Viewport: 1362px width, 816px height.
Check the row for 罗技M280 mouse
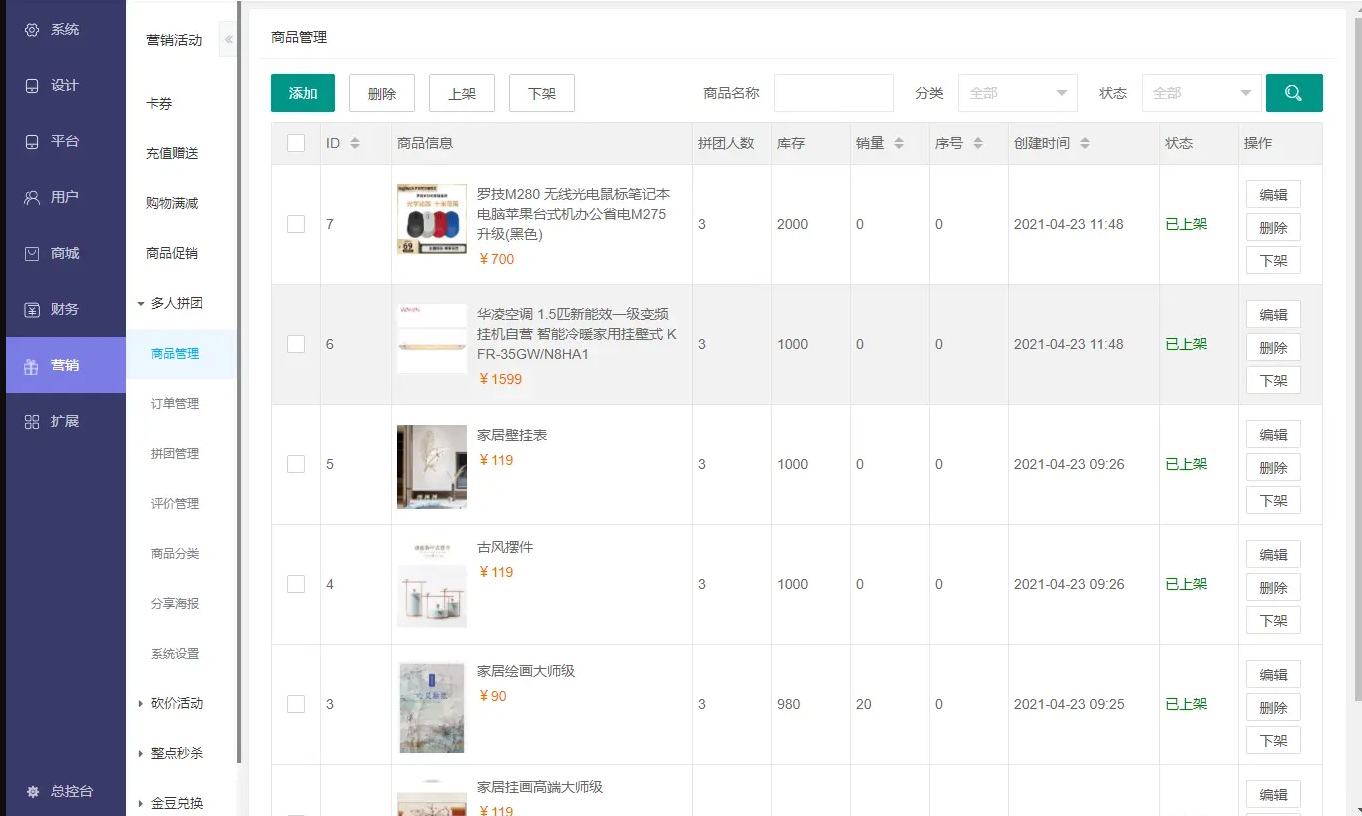pos(296,224)
